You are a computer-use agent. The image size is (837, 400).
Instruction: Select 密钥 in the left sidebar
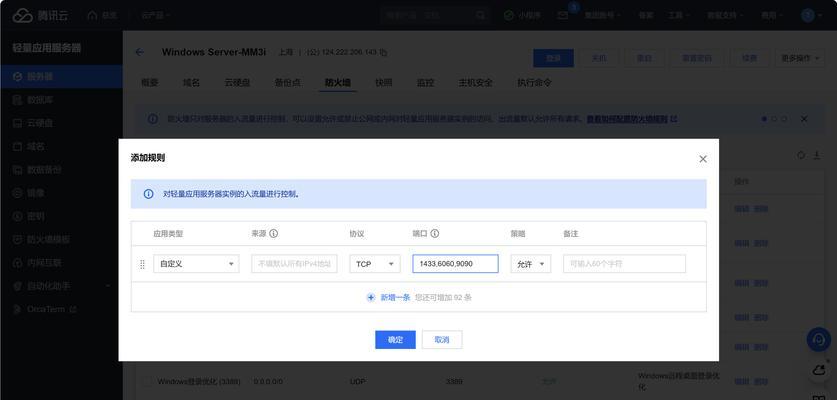pyautogui.click(x=61, y=216)
